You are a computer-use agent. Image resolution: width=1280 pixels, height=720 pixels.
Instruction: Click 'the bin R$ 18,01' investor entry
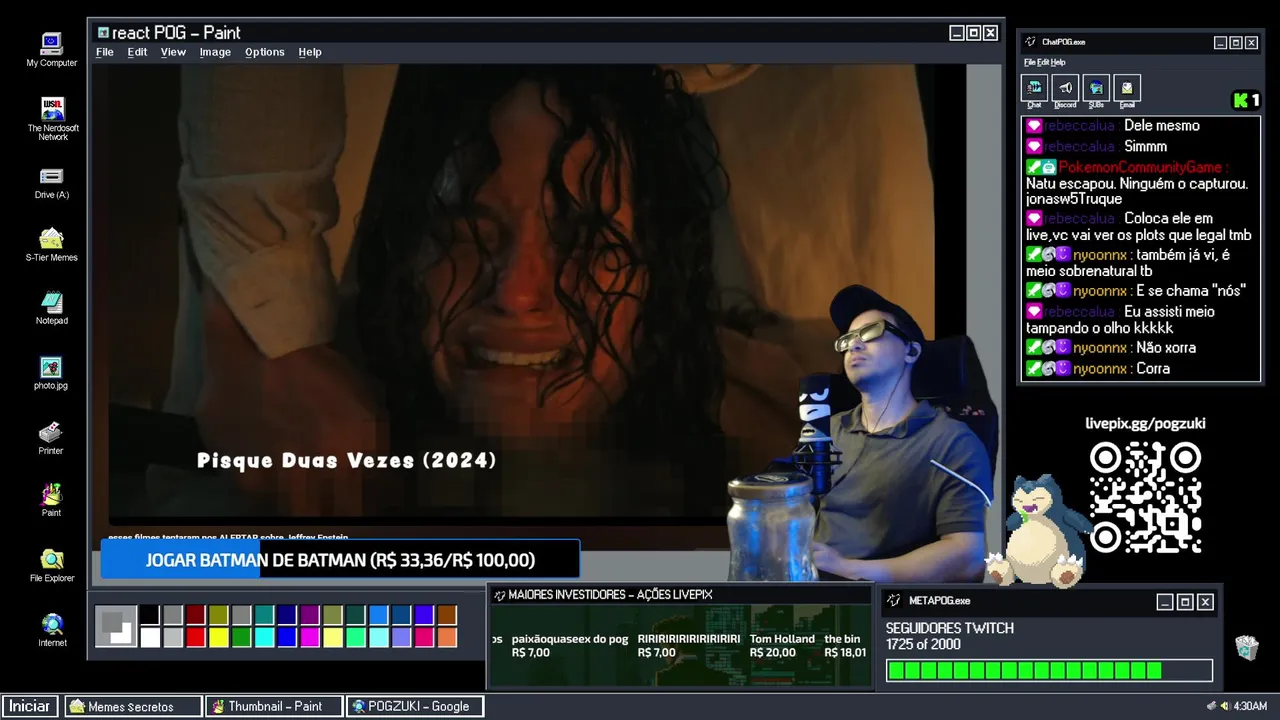click(845, 645)
